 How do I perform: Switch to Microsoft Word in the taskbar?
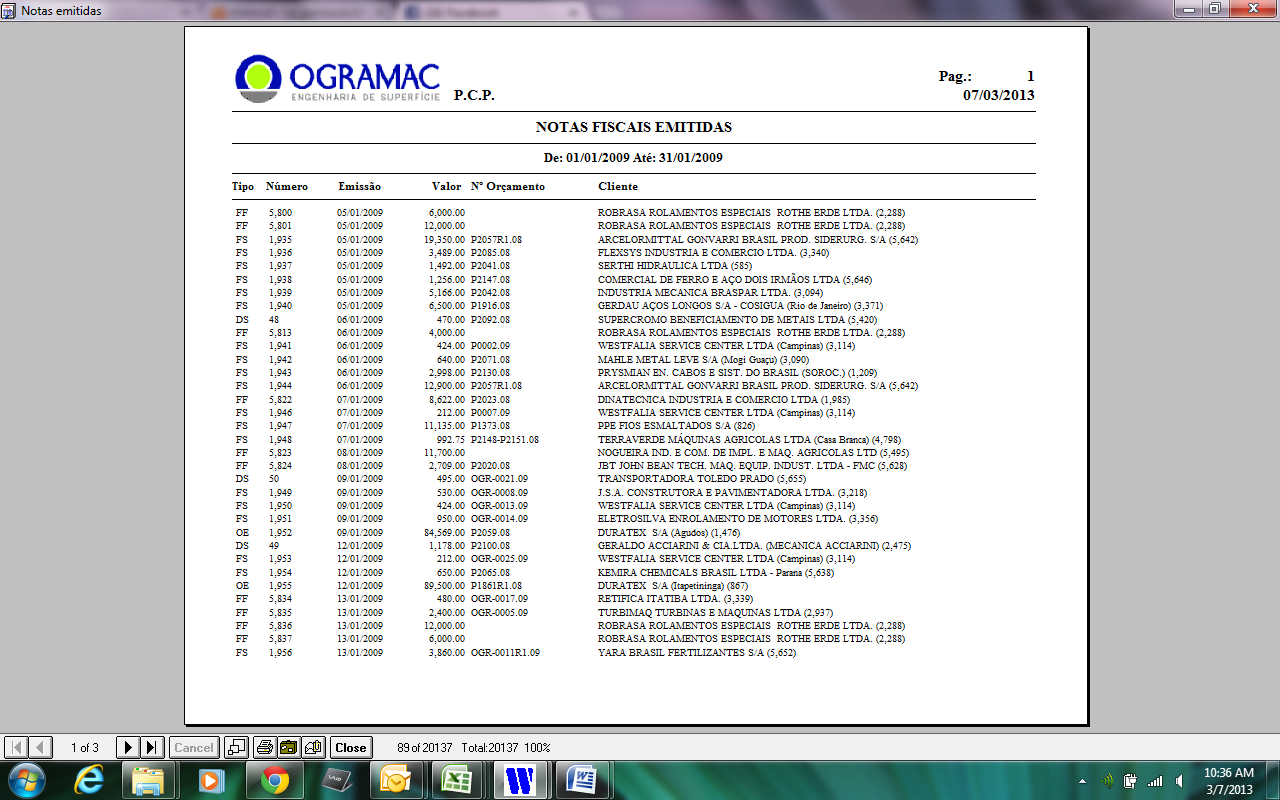pyautogui.click(x=583, y=780)
